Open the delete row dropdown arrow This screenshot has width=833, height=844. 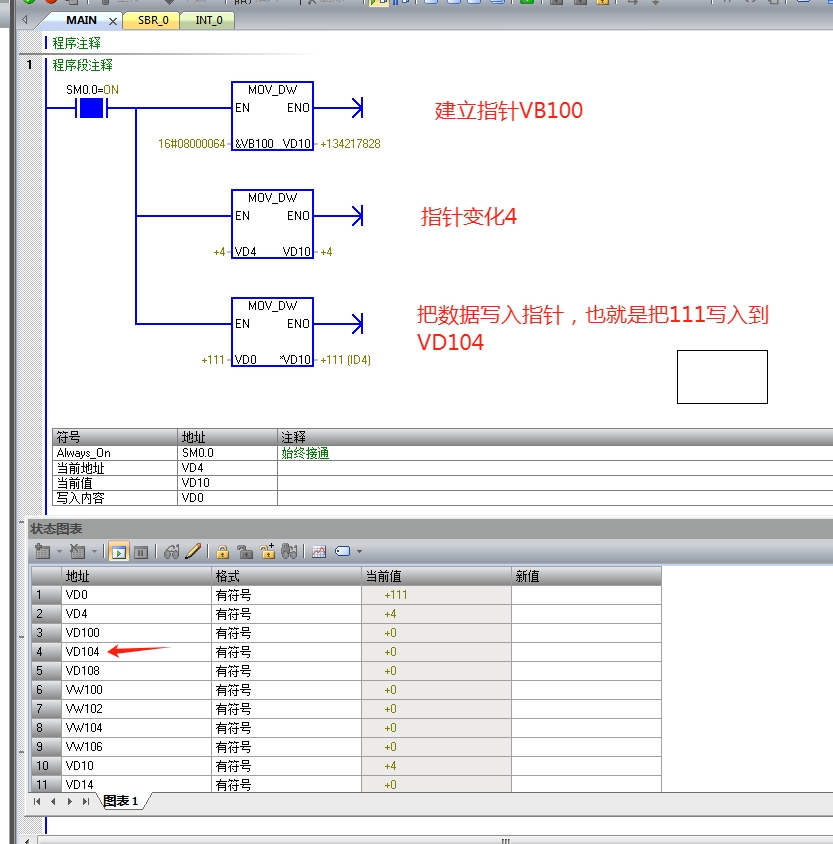click(94, 552)
